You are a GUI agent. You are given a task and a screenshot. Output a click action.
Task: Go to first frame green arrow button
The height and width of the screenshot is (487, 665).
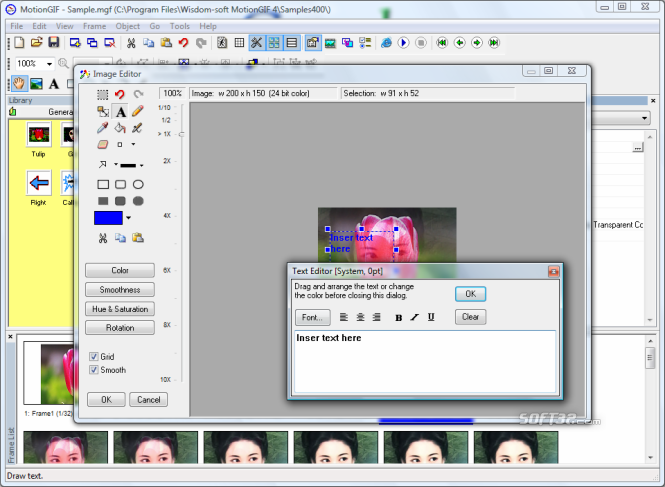(442, 42)
